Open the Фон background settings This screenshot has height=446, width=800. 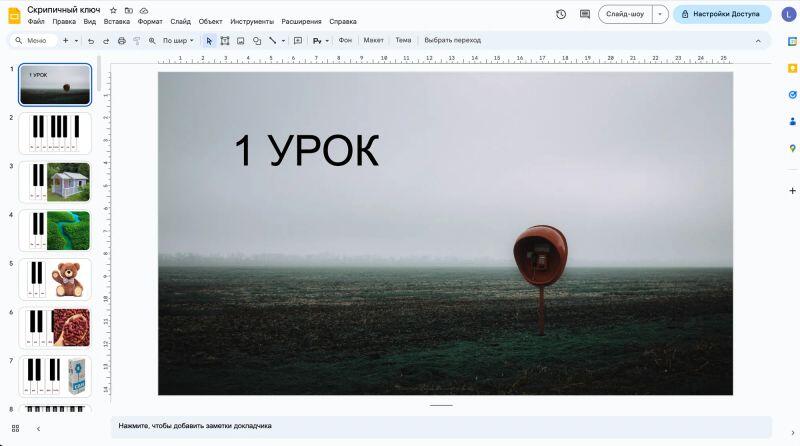tap(345, 41)
